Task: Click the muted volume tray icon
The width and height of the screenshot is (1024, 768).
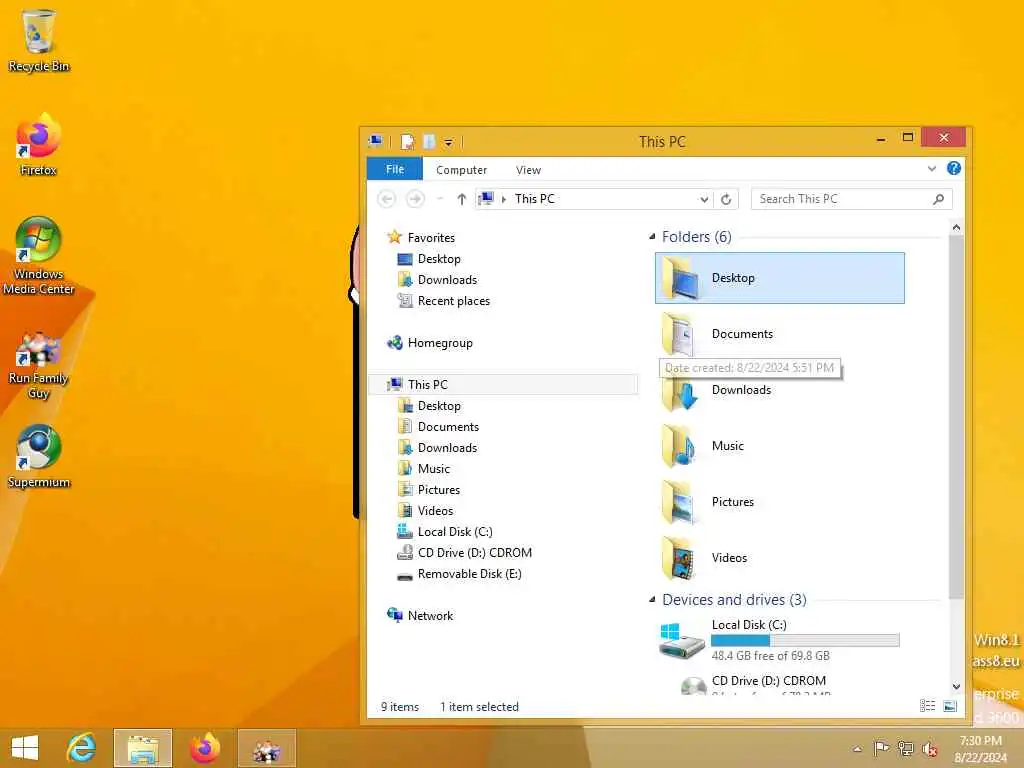Action: (x=929, y=749)
